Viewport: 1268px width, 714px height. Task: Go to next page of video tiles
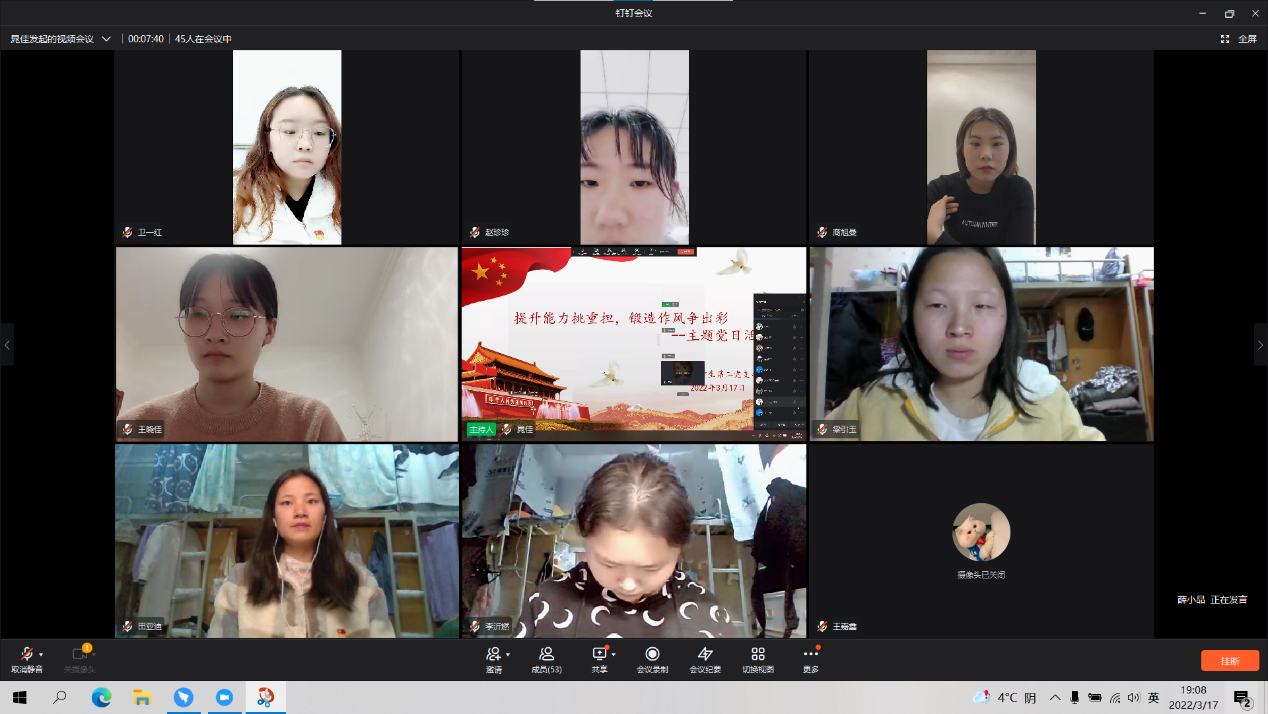point(1260,345)
